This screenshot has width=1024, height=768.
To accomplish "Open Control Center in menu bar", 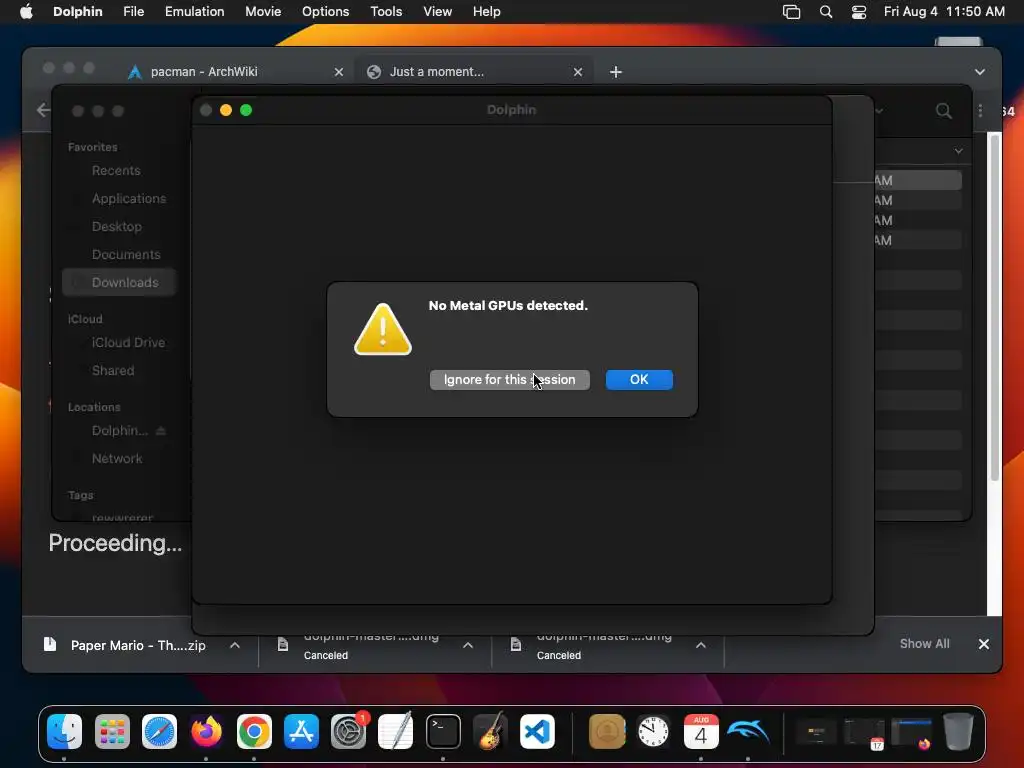I will pos(859,12).
